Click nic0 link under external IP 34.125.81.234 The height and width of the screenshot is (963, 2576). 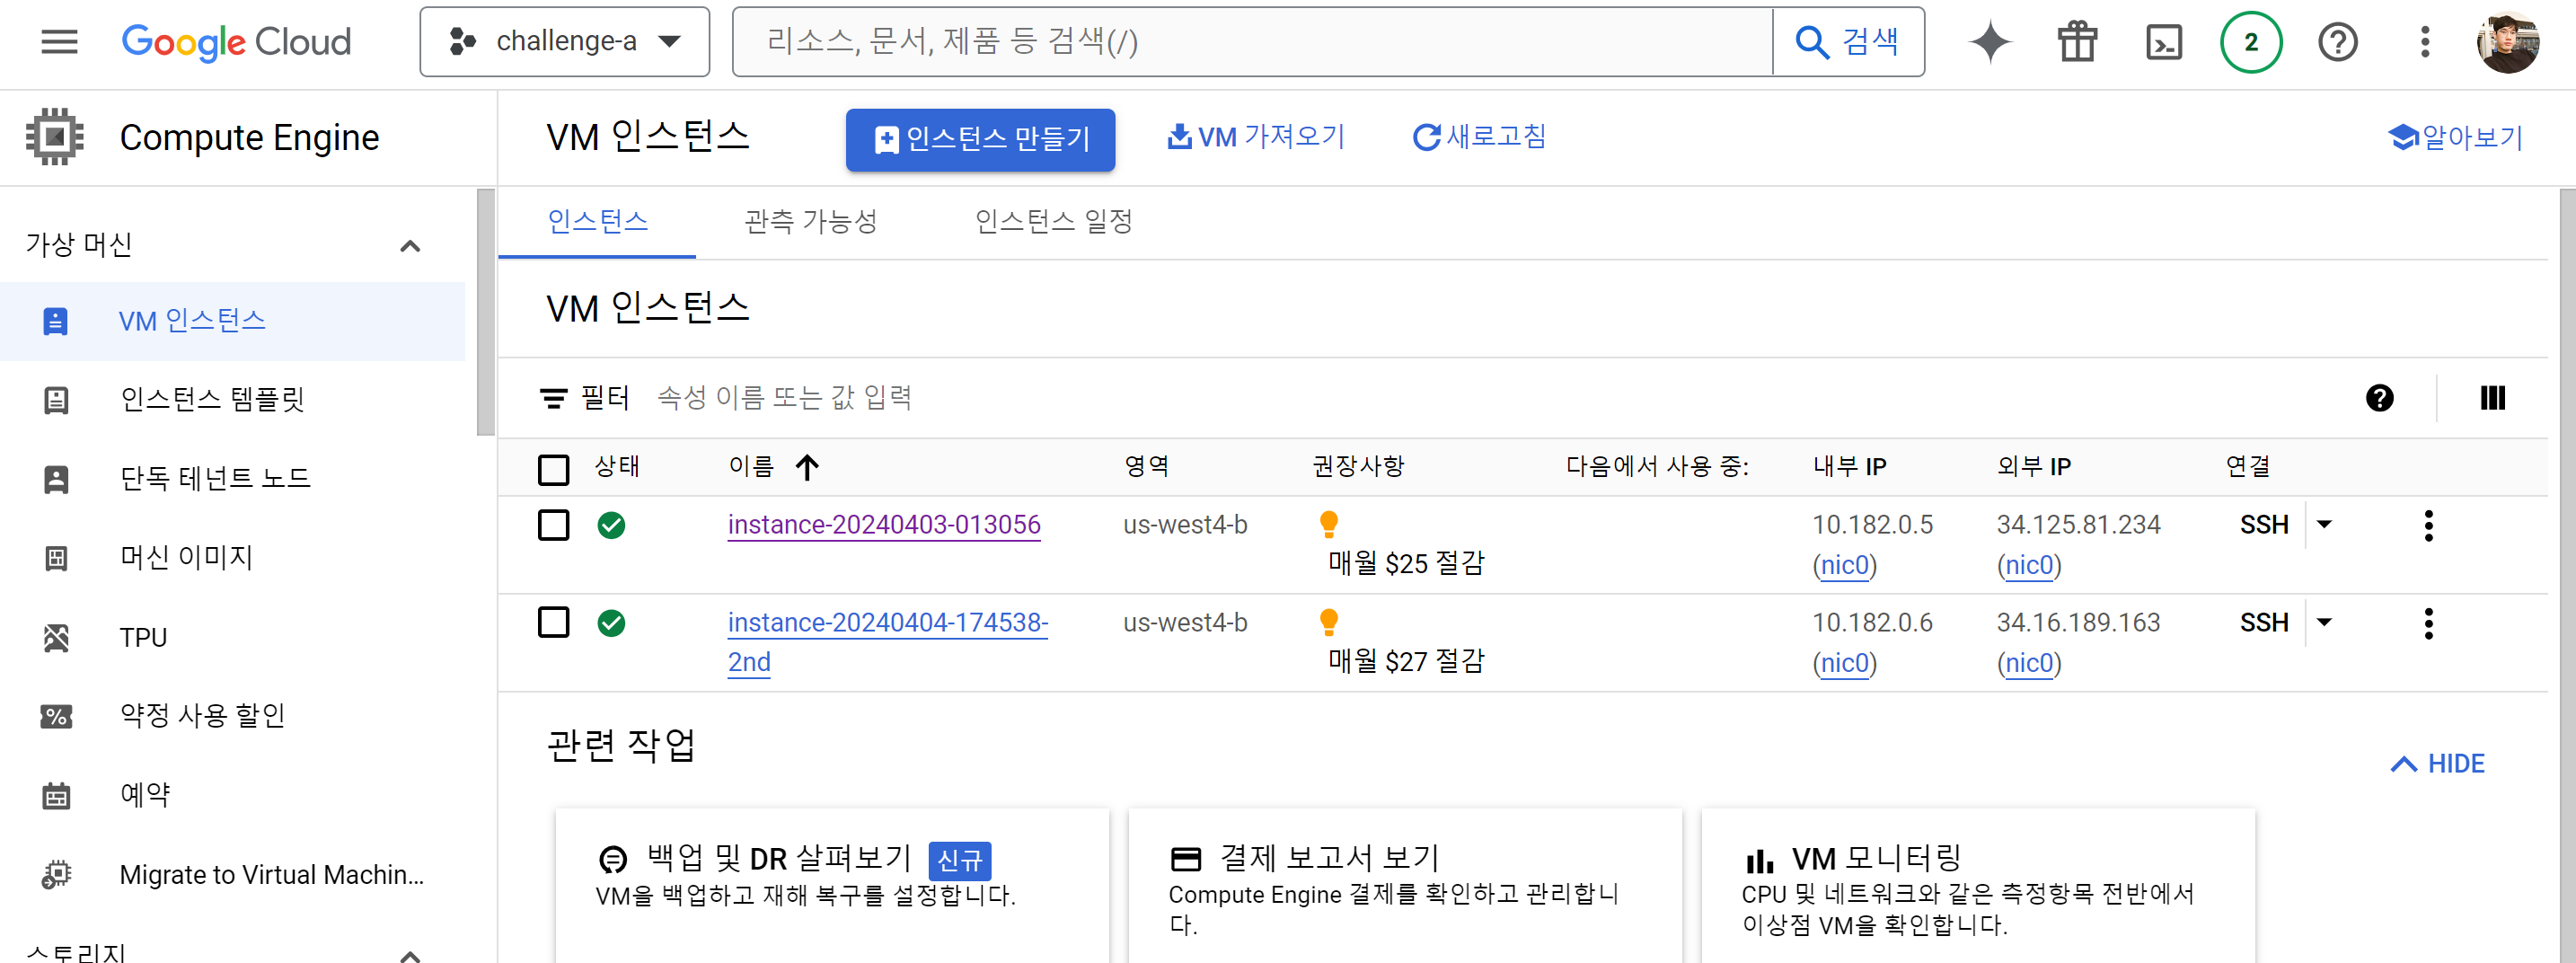point(2029,565)
